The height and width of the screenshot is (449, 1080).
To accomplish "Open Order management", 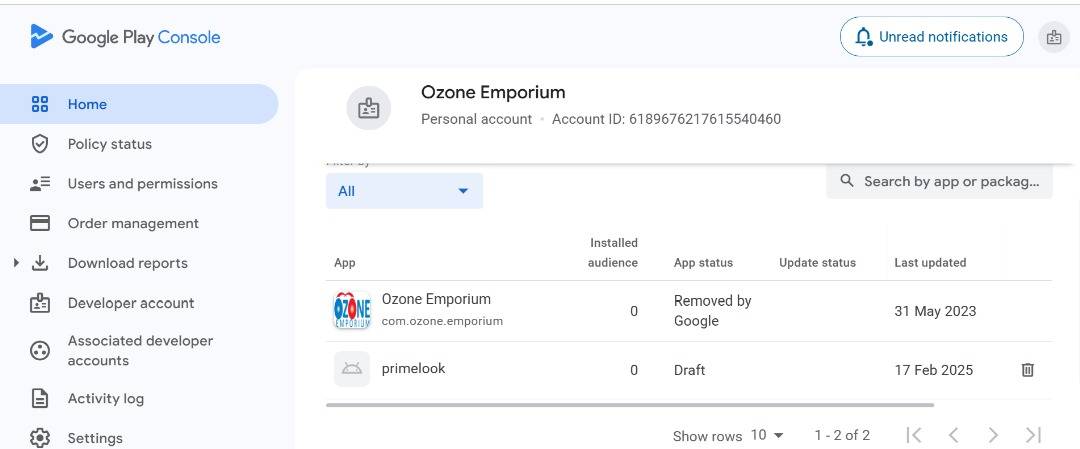I will point(133,223).
